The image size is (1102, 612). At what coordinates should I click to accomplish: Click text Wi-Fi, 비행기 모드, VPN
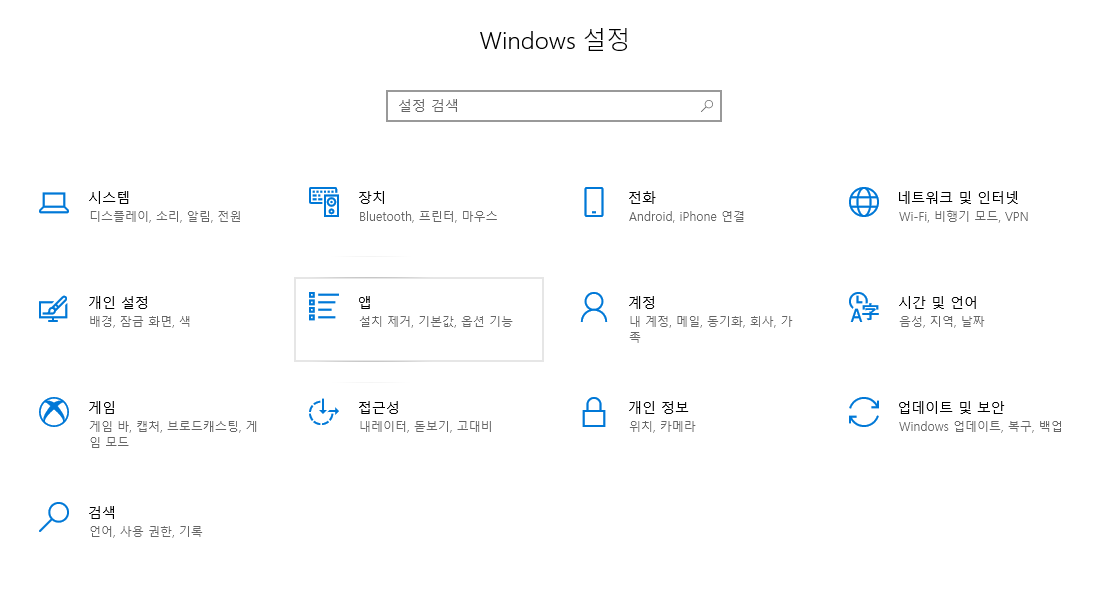[x=964, y=216]
